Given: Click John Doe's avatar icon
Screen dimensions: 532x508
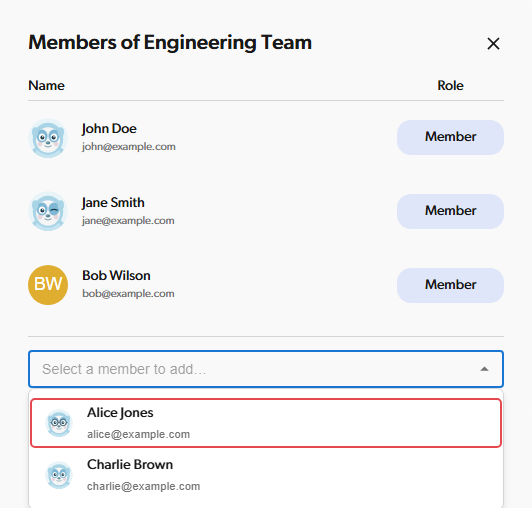Looking at the screenshot, I should [x=48, y=138].
